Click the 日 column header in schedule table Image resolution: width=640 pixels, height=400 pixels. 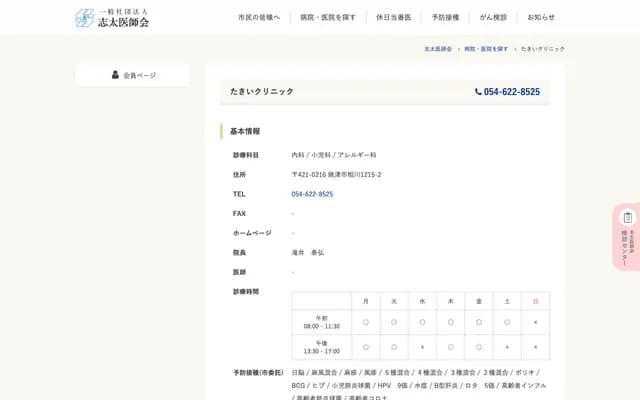(x=535, y=301)
